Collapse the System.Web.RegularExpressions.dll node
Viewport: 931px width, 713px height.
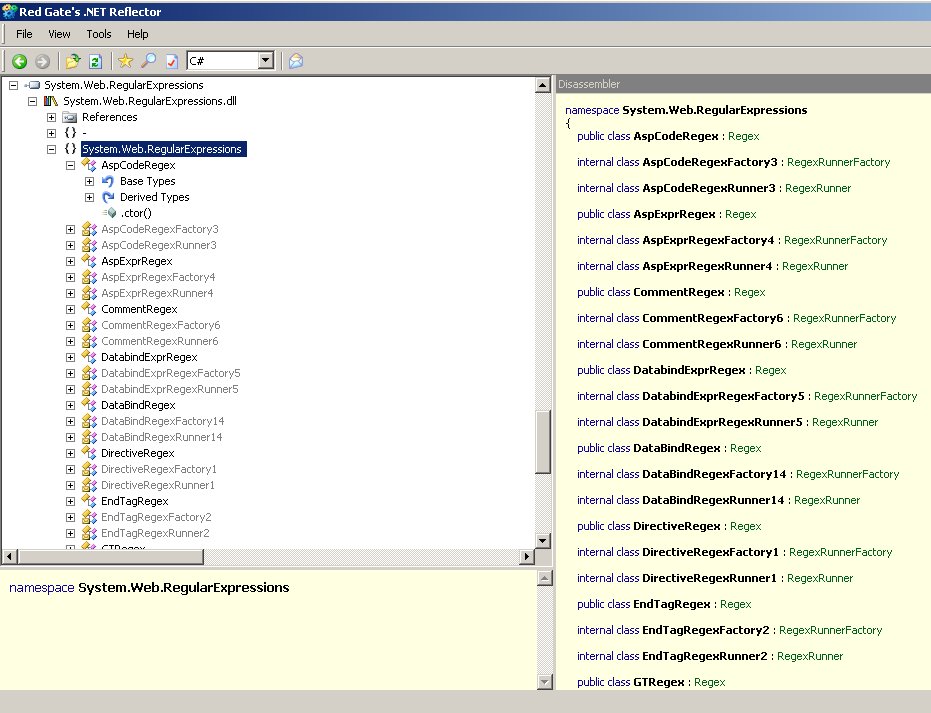pyautogui.click(x=32, y=102)
